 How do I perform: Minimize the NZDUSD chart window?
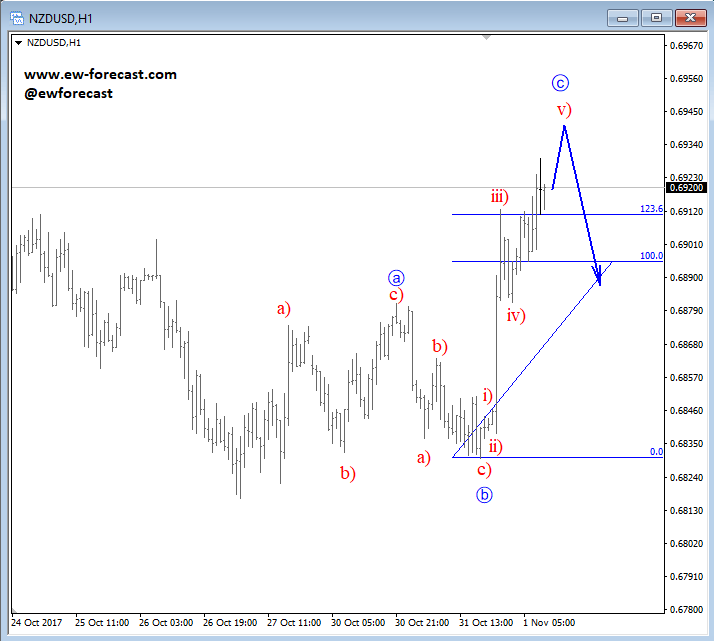click(626, 17)
